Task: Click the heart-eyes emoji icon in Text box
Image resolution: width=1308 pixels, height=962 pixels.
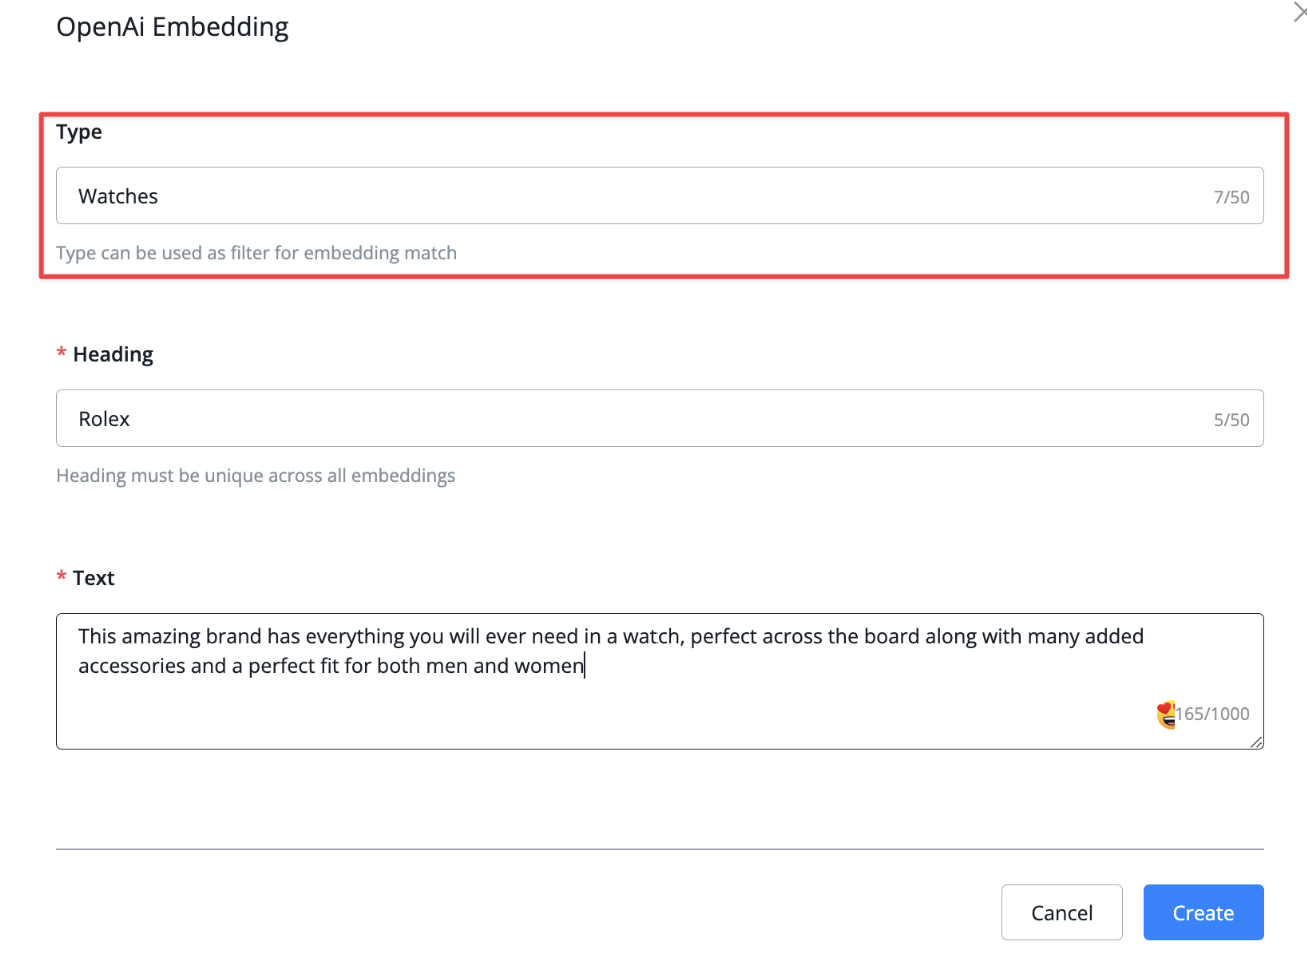Action: 1166,714
